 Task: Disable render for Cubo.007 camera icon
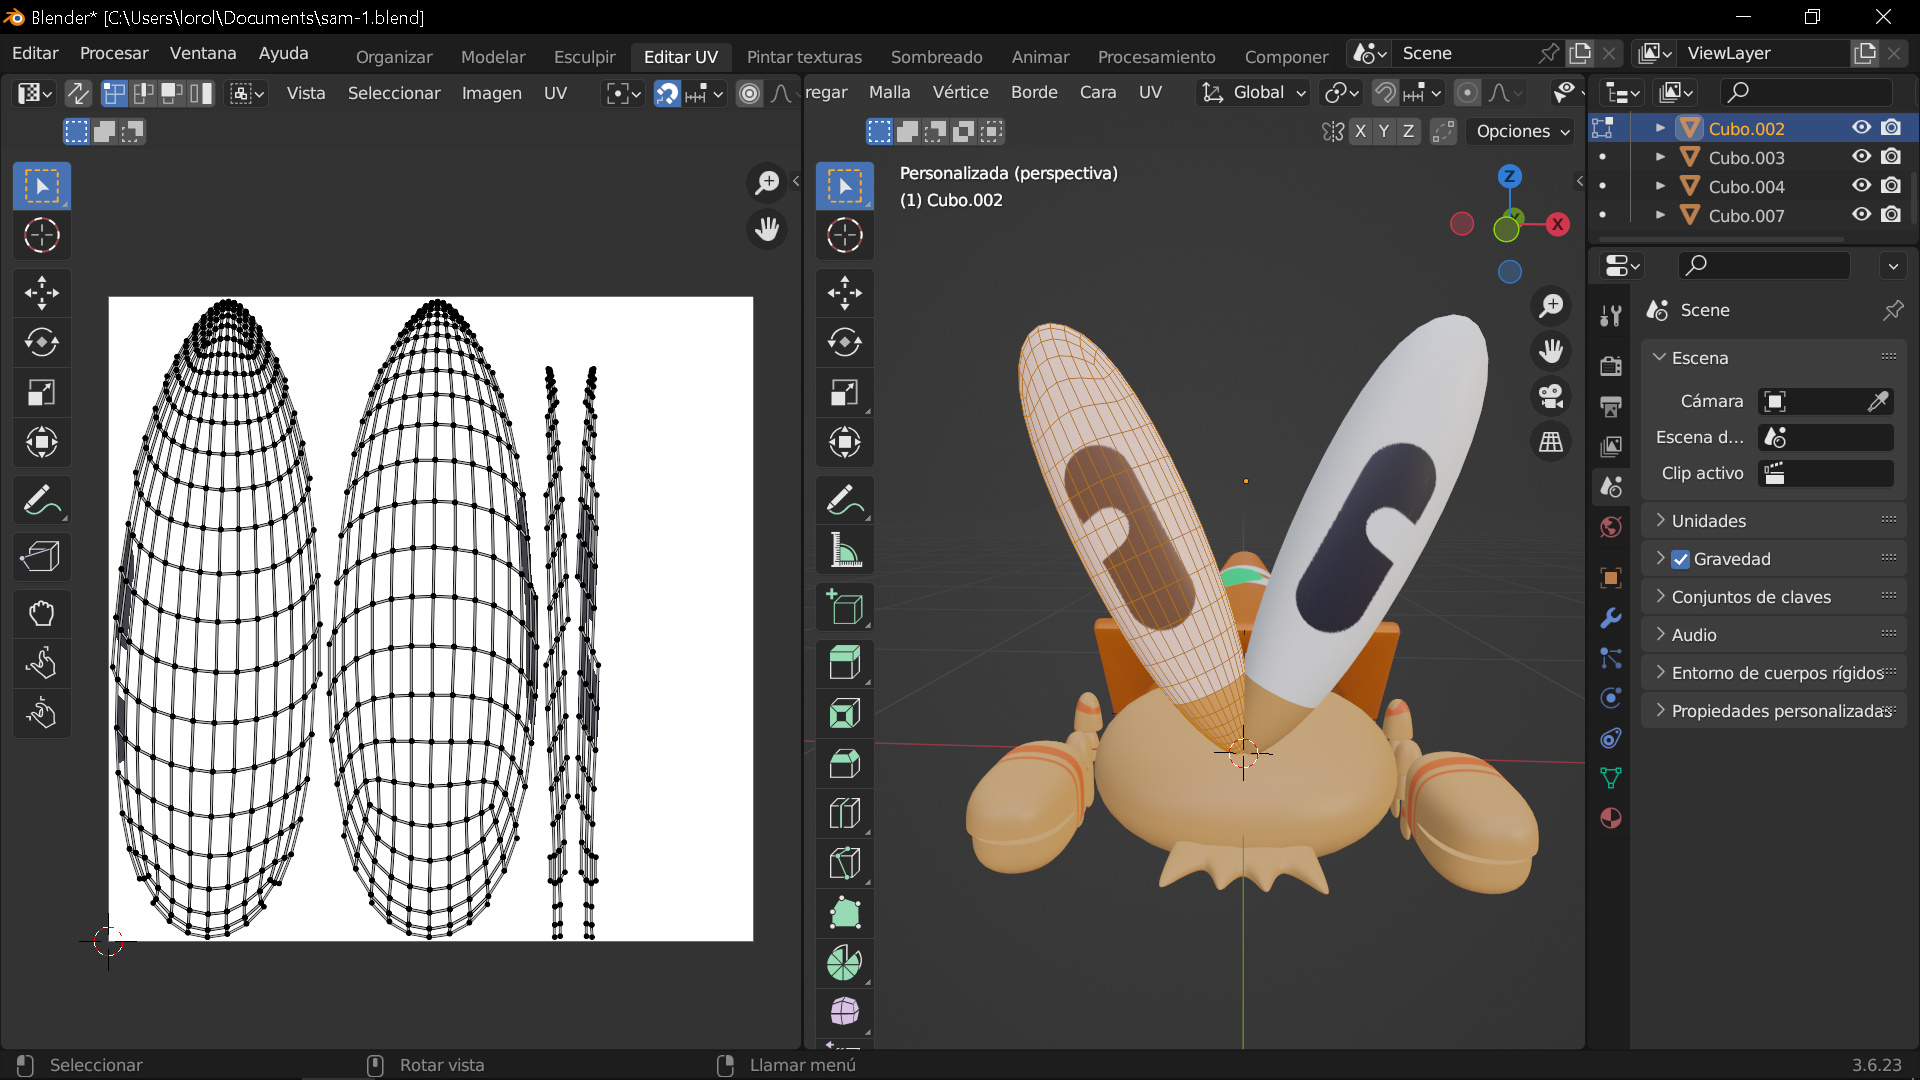point(1891,215)
